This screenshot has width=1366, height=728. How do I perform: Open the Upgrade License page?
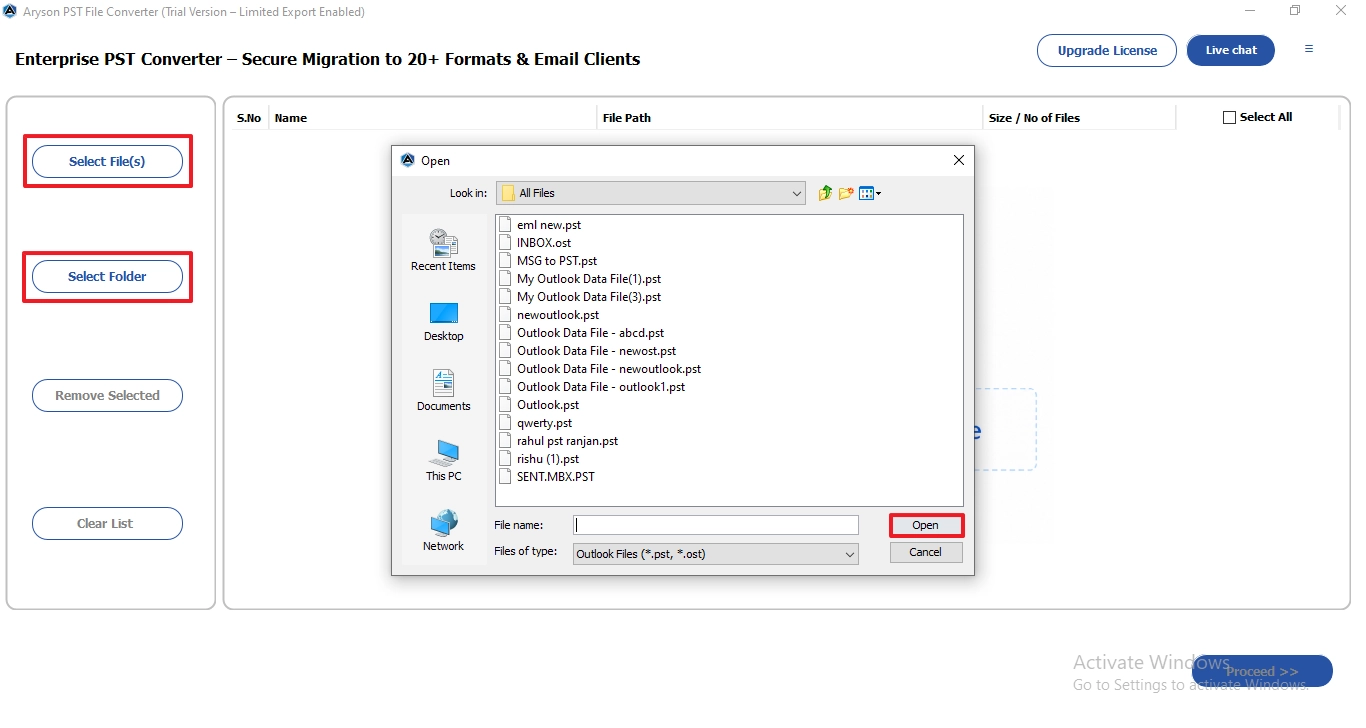pyautogui.click(x=1107, y=50)
